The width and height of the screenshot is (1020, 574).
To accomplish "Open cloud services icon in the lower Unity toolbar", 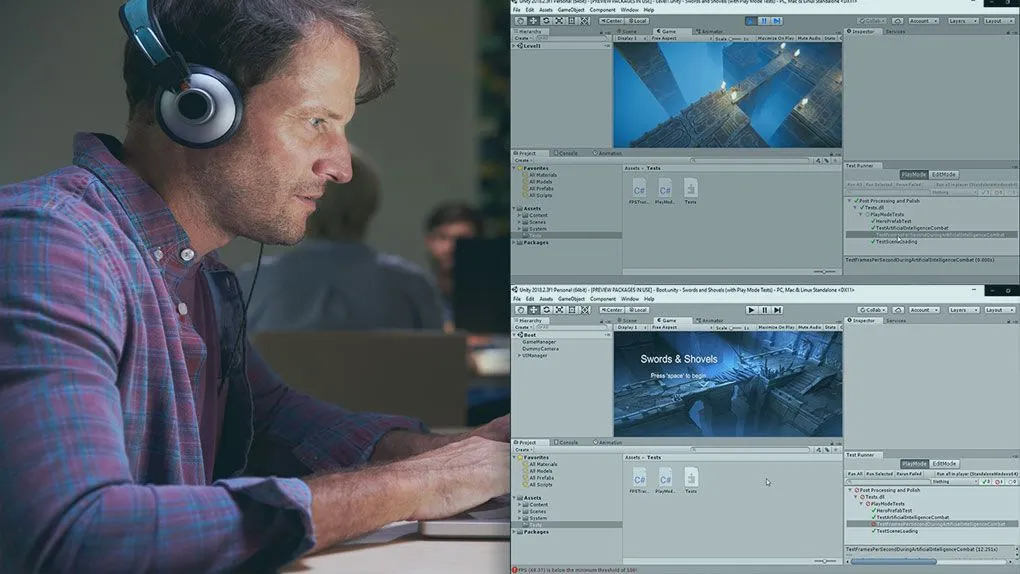I will [897, 310].
